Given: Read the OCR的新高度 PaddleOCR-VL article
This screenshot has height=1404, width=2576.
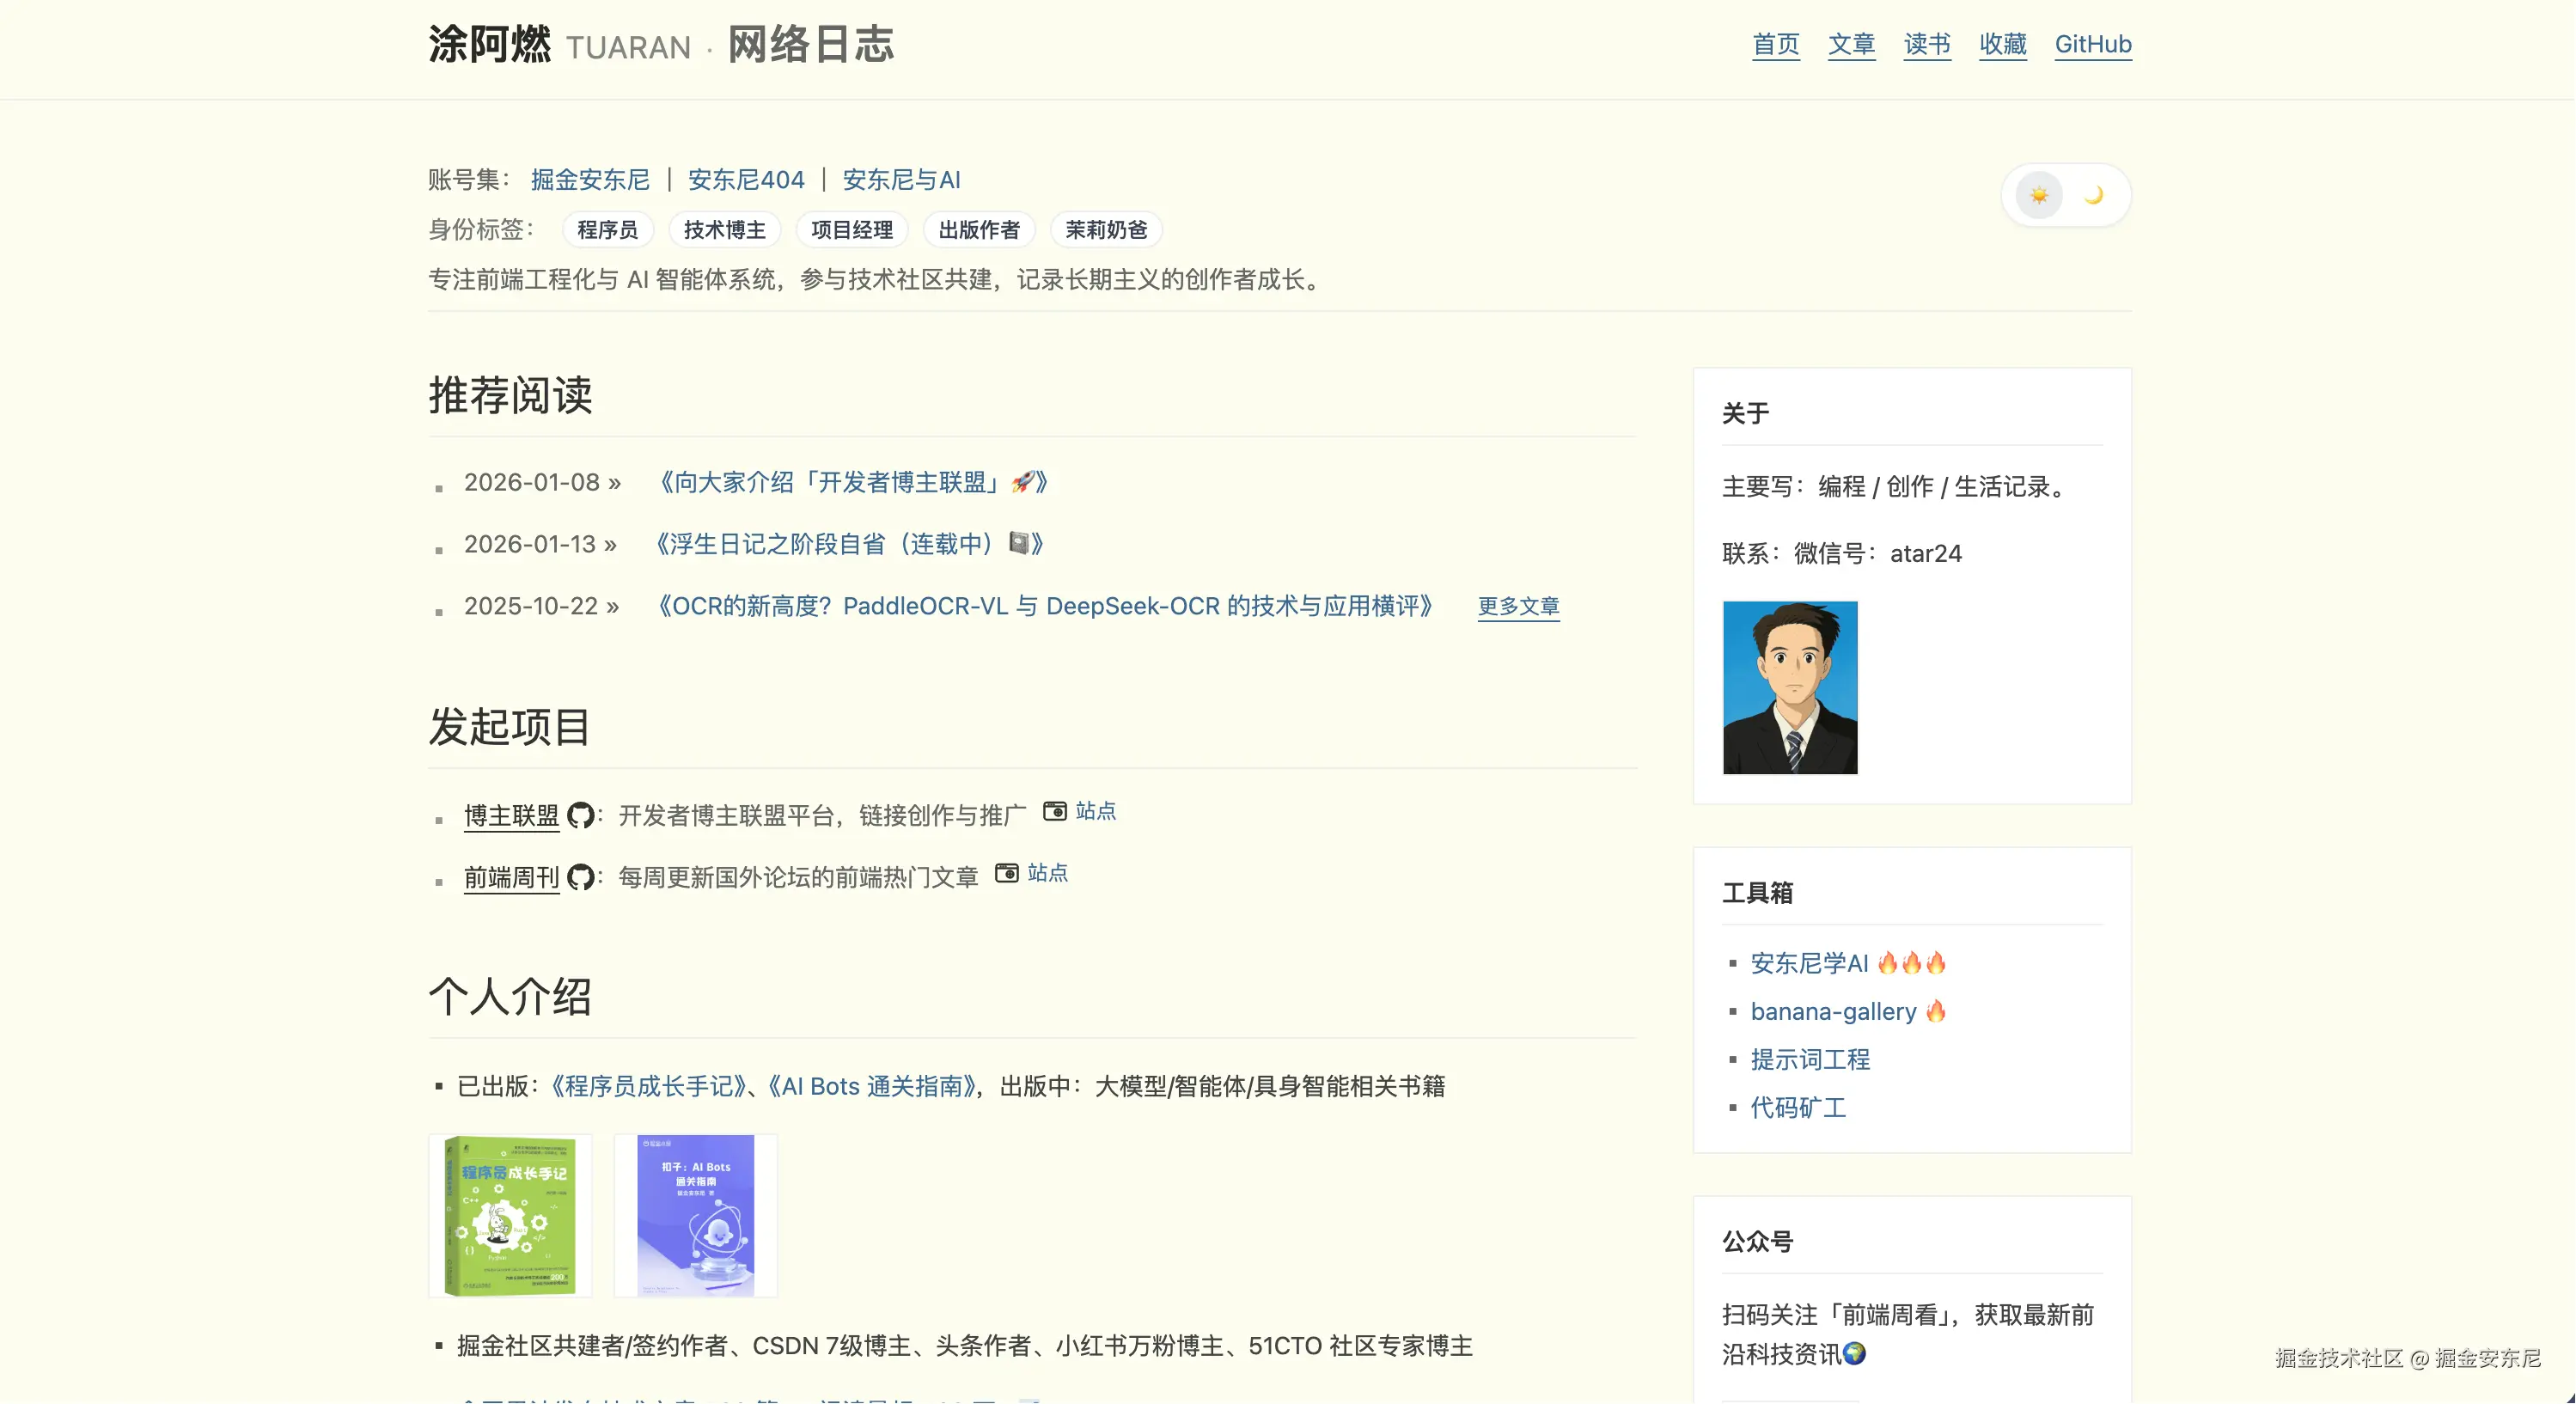Looking at the screenshot, I should tap(1045, 606).
